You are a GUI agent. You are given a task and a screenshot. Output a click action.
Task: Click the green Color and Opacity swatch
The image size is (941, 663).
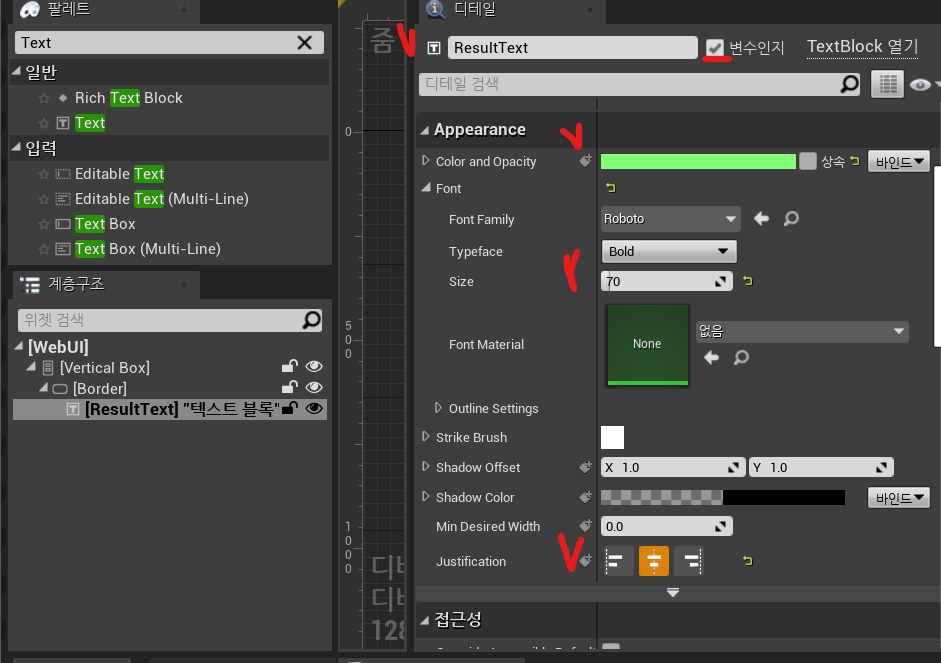[x=698, y=161]
